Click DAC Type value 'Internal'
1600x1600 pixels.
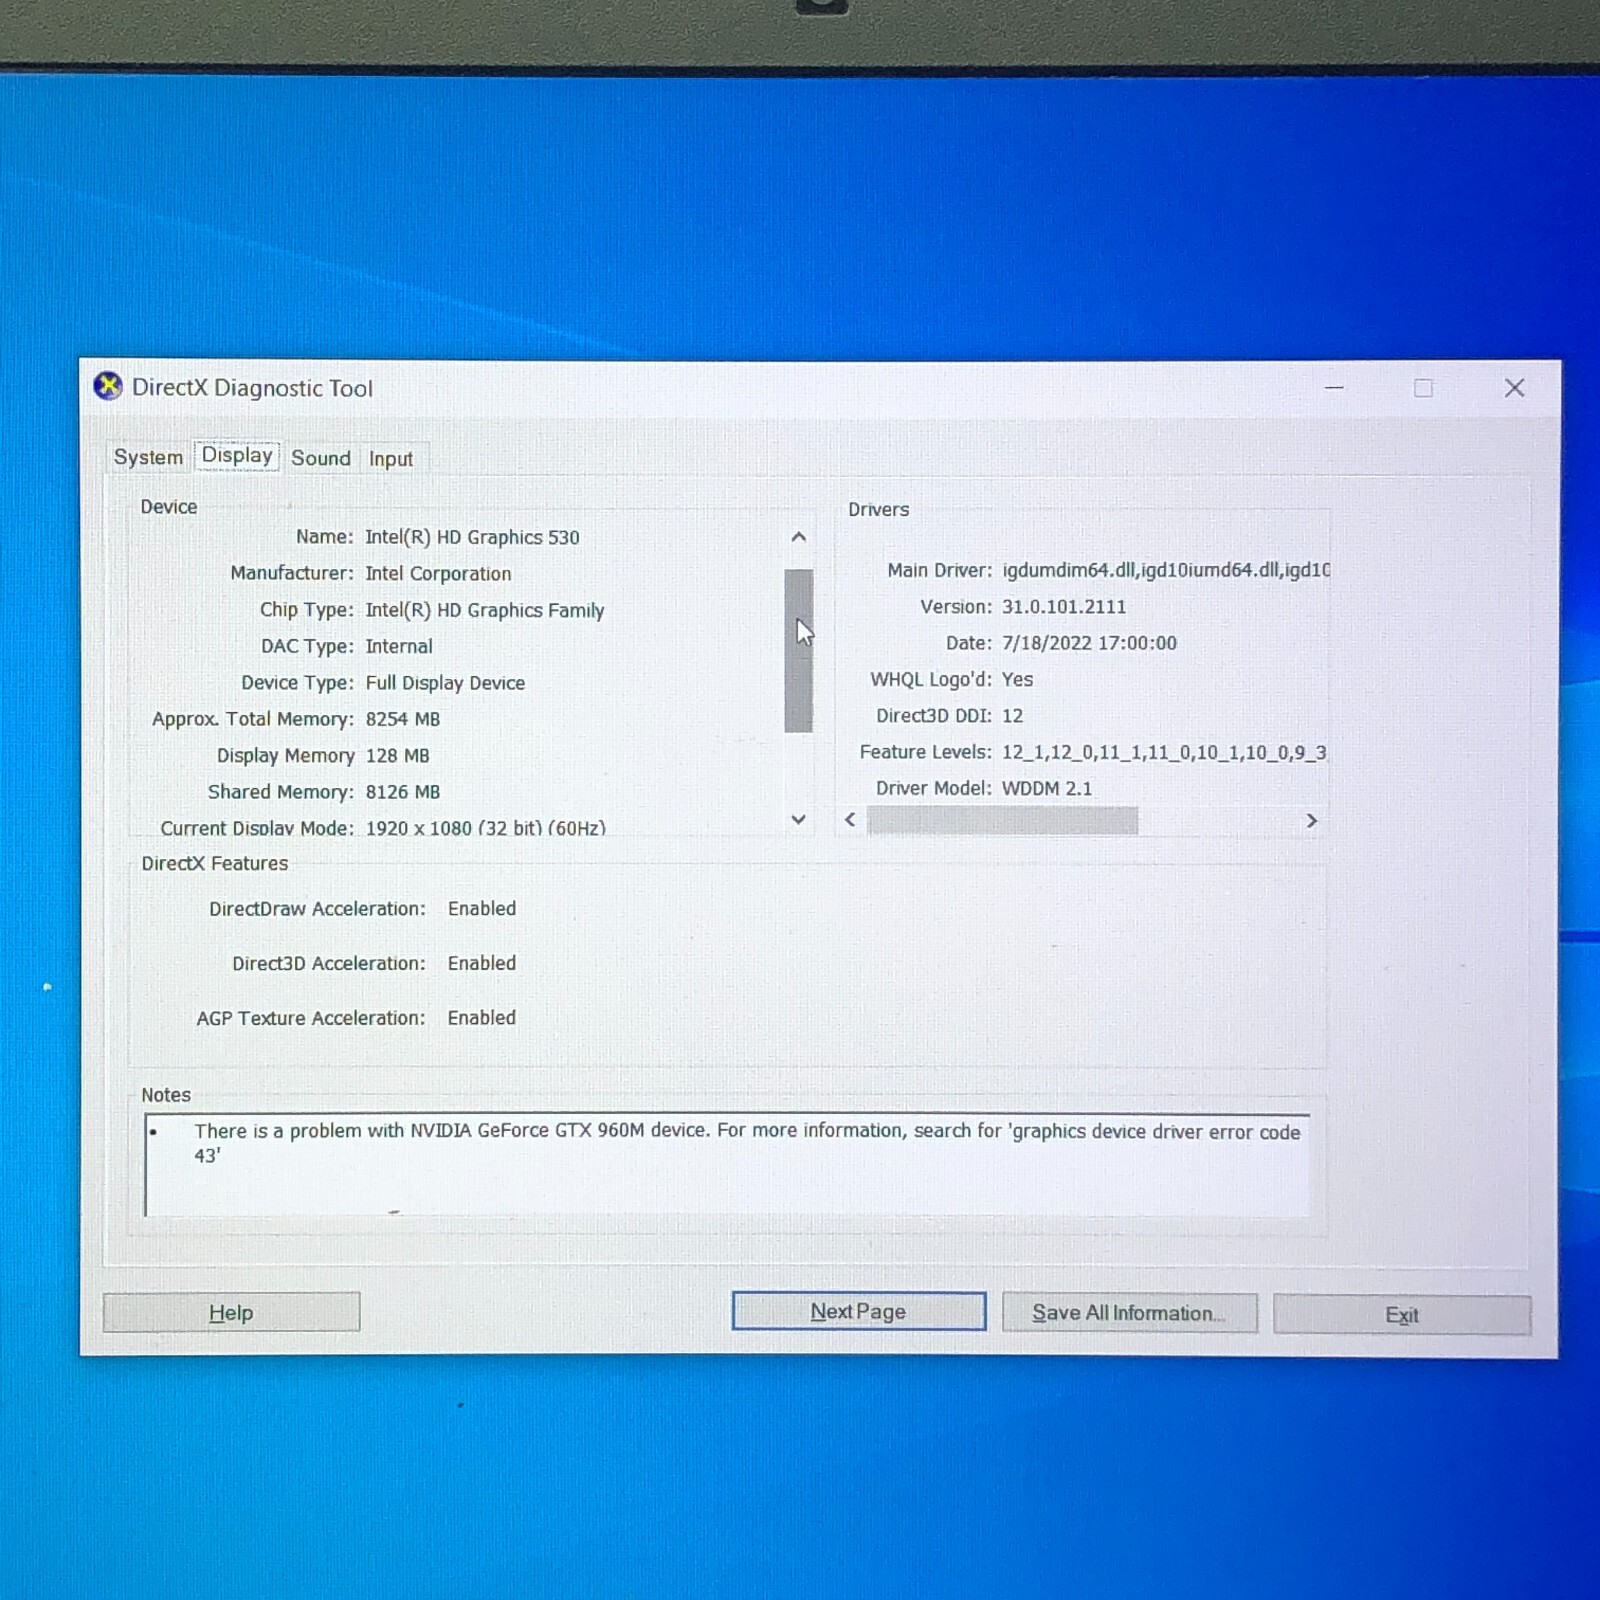pyautogui.click(x=399, y=646)
